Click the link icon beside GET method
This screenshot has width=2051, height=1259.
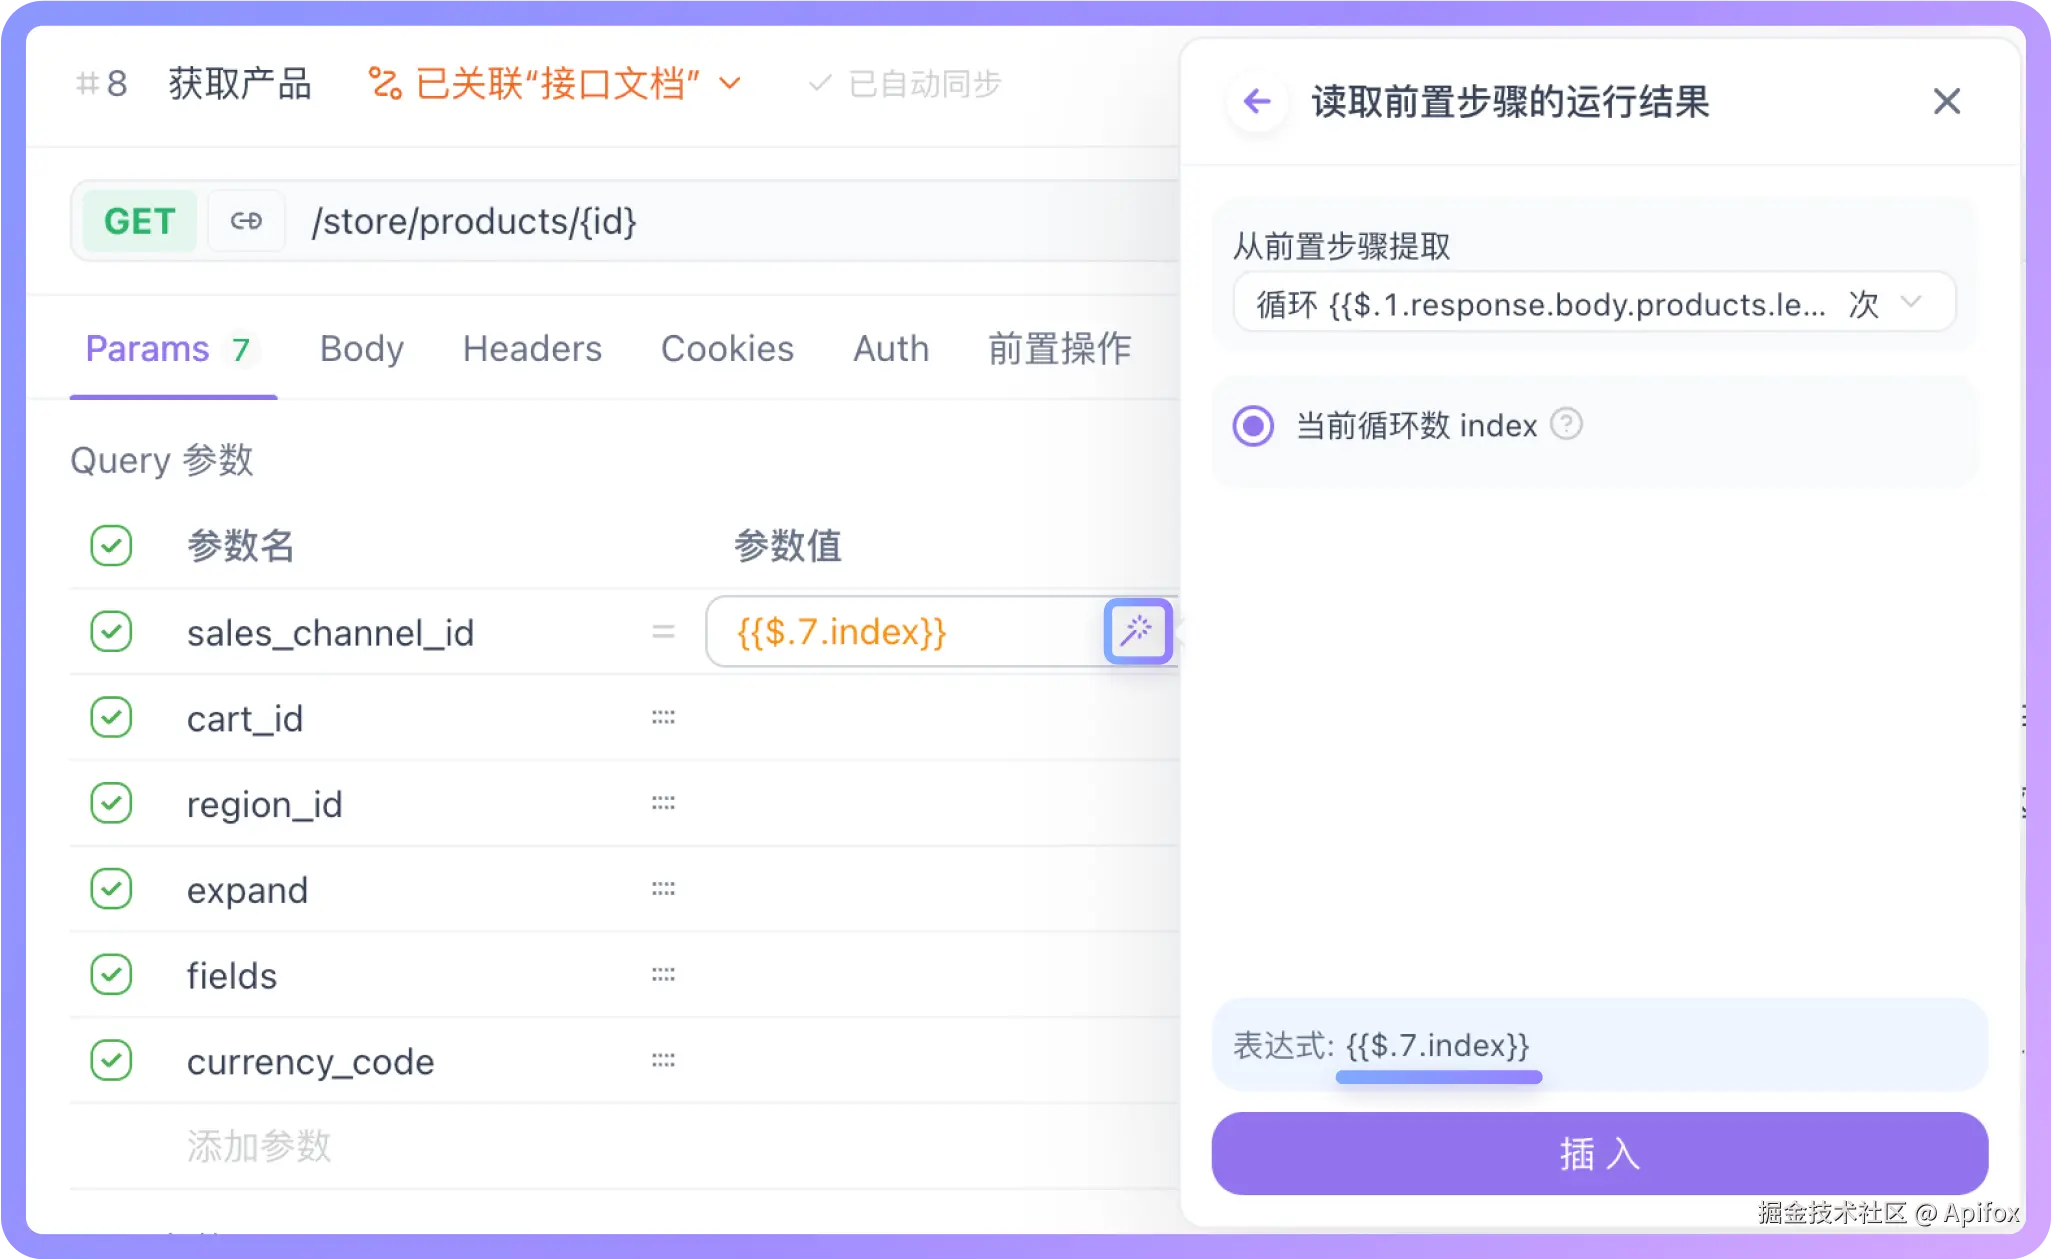tap(246, 221)
